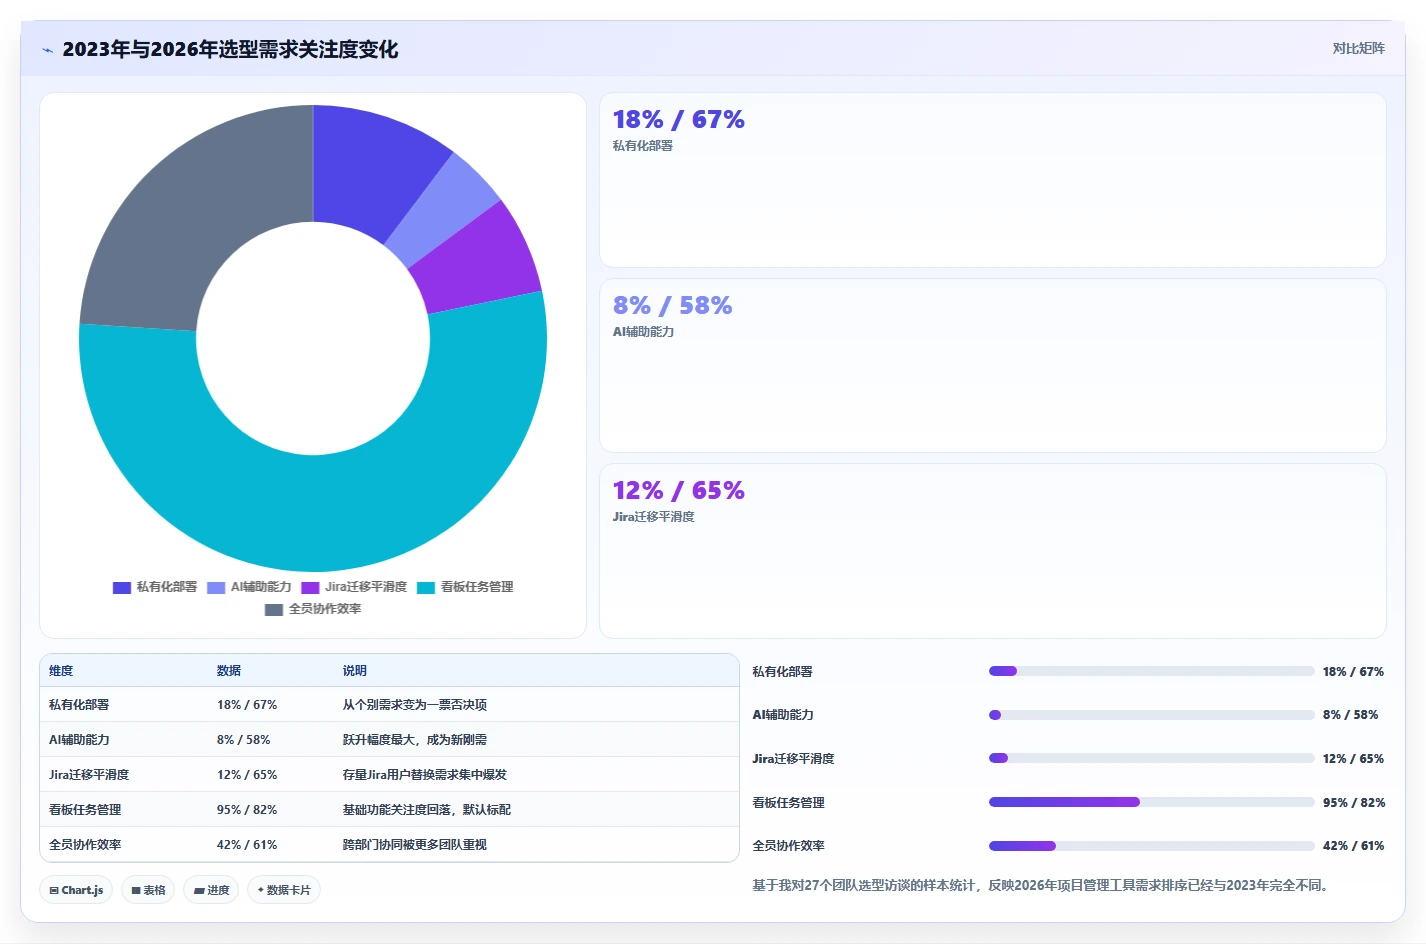Click the 95% / 82% table cell

247,810
